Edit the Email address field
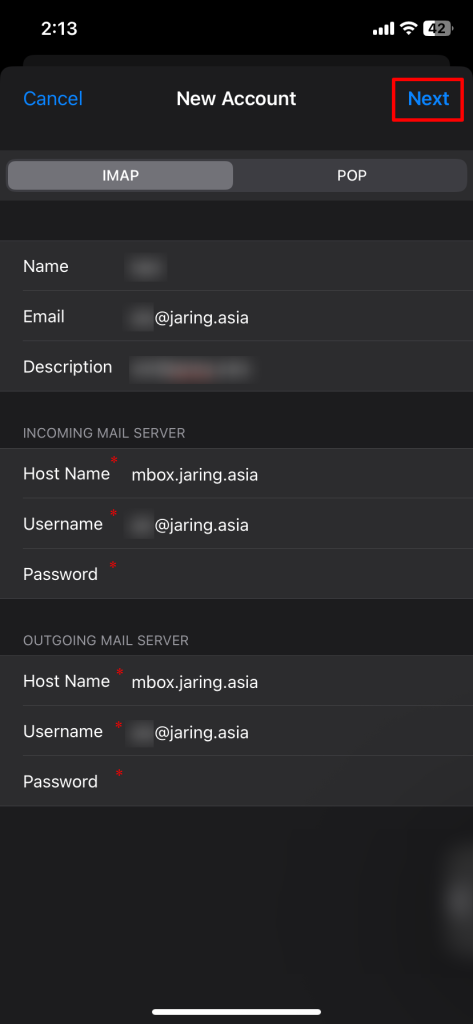473x1024 pixels. click(x=236, y=317)
